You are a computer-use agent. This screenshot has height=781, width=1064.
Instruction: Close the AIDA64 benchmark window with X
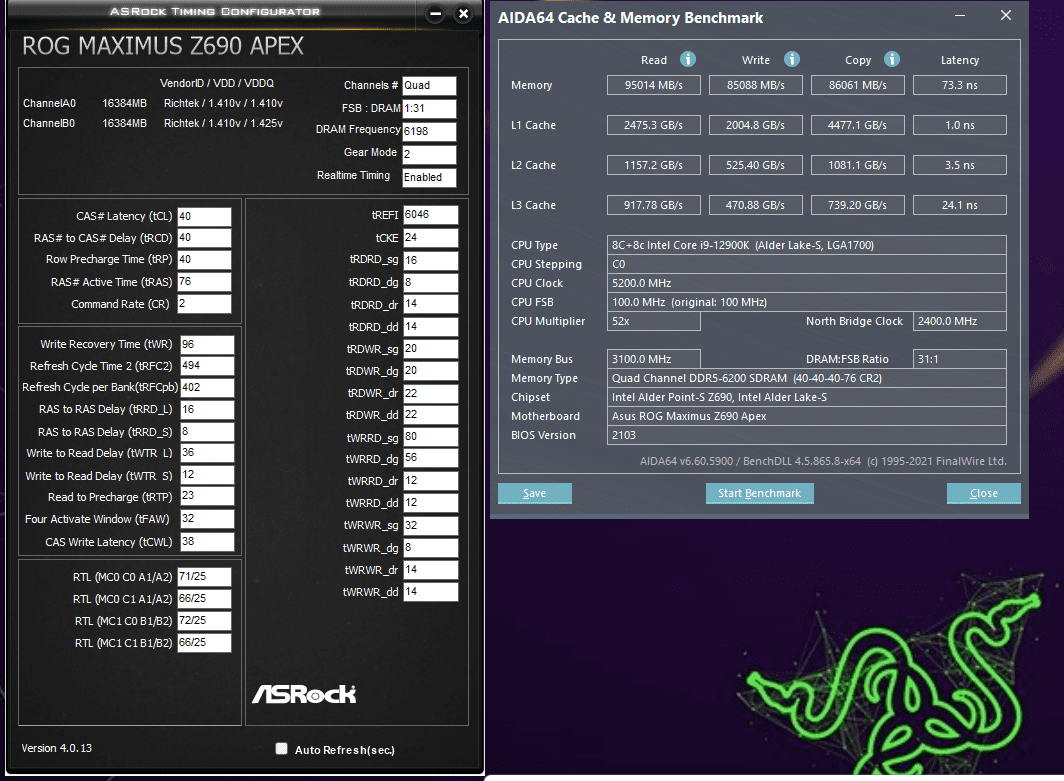pyautogui.click(x=1006, y=15)
